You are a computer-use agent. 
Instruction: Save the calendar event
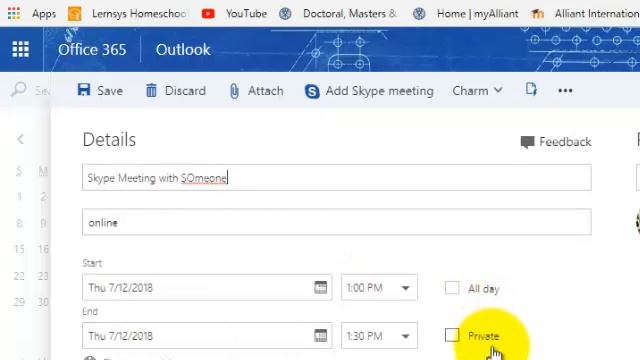(x=100, y=90)
